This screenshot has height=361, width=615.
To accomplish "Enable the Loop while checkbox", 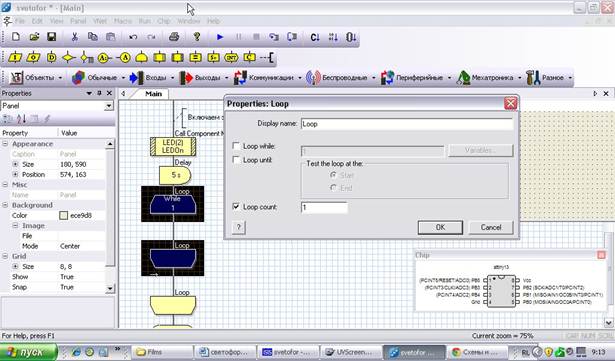I will (x=236, y=146).
